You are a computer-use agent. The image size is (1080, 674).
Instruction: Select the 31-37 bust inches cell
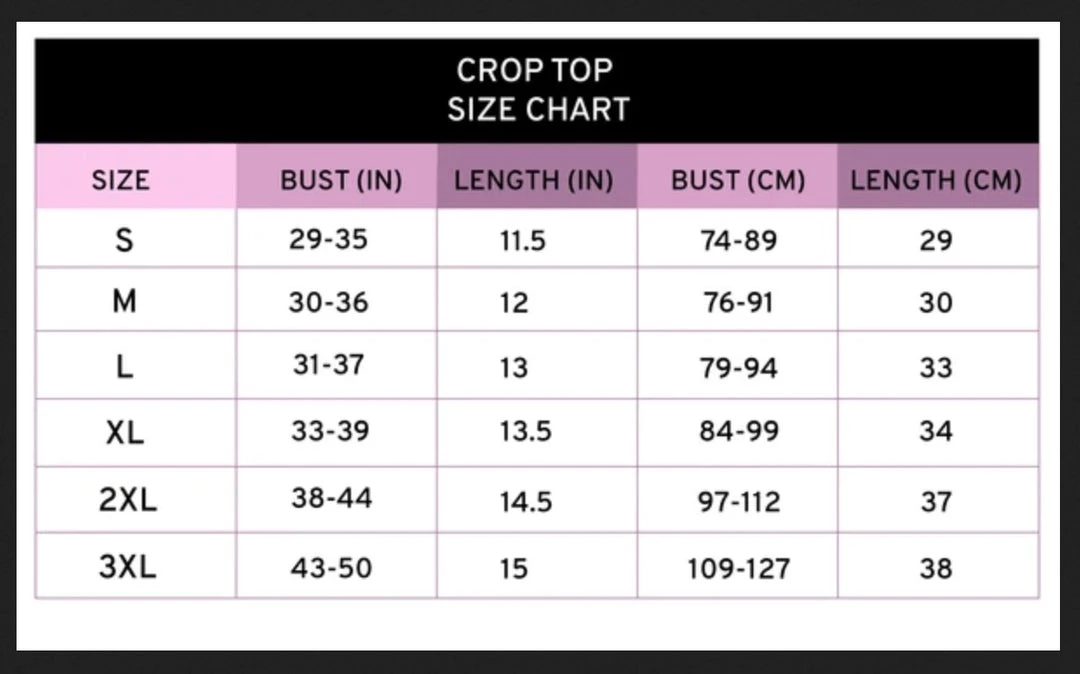pos(328,365)
